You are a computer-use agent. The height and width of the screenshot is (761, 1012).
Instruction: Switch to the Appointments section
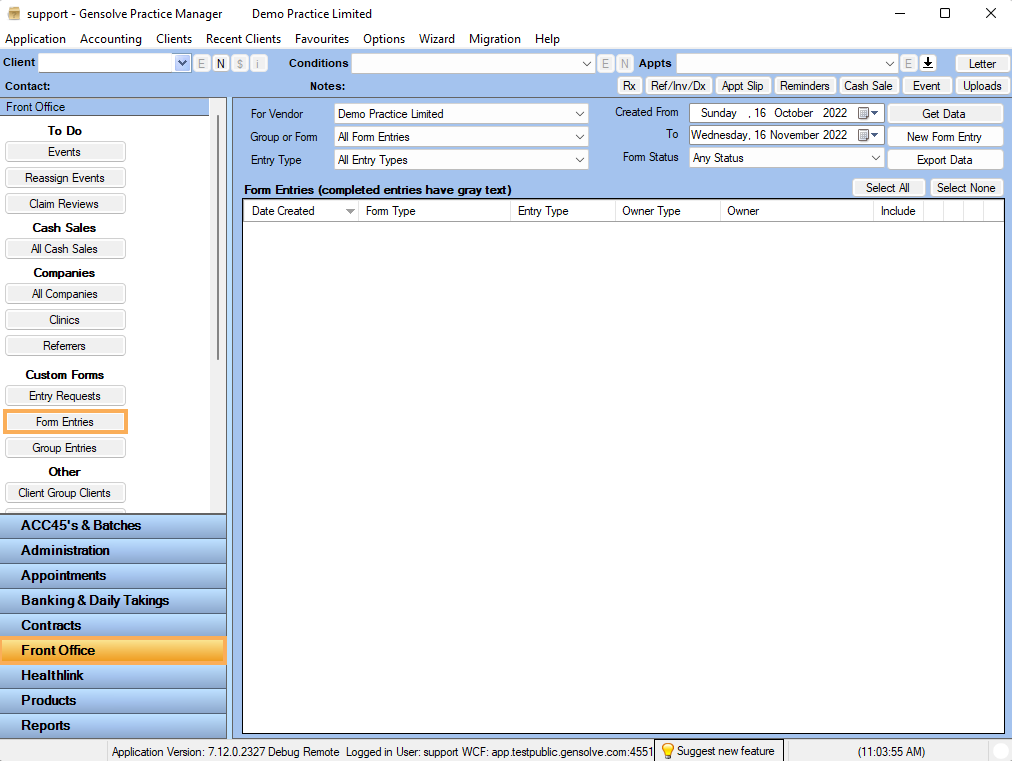tap(113, 575)
